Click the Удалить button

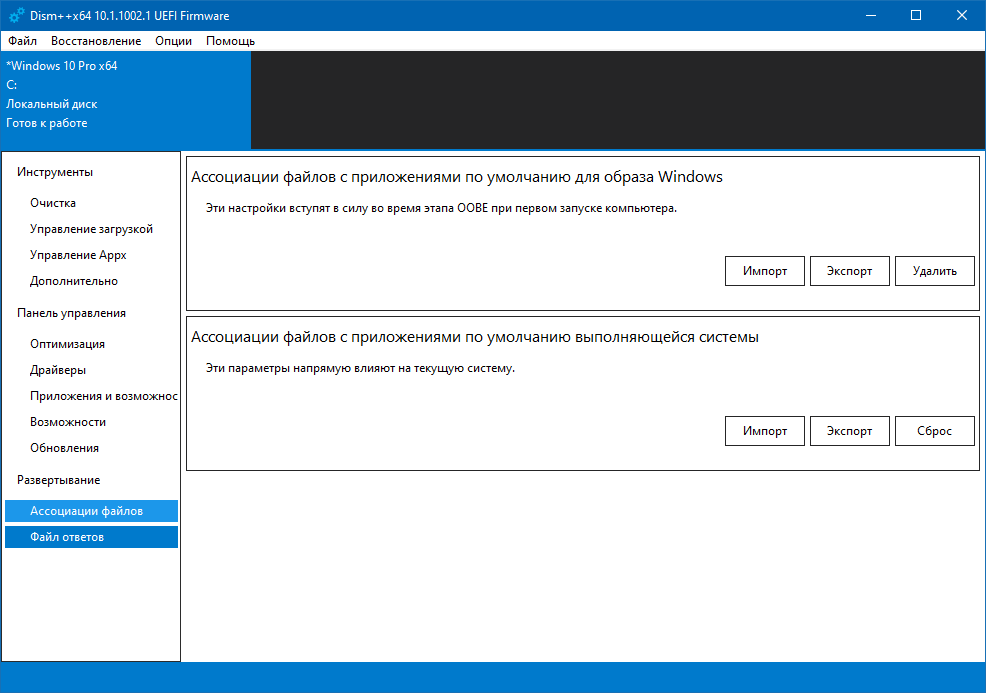pos(934,271)
